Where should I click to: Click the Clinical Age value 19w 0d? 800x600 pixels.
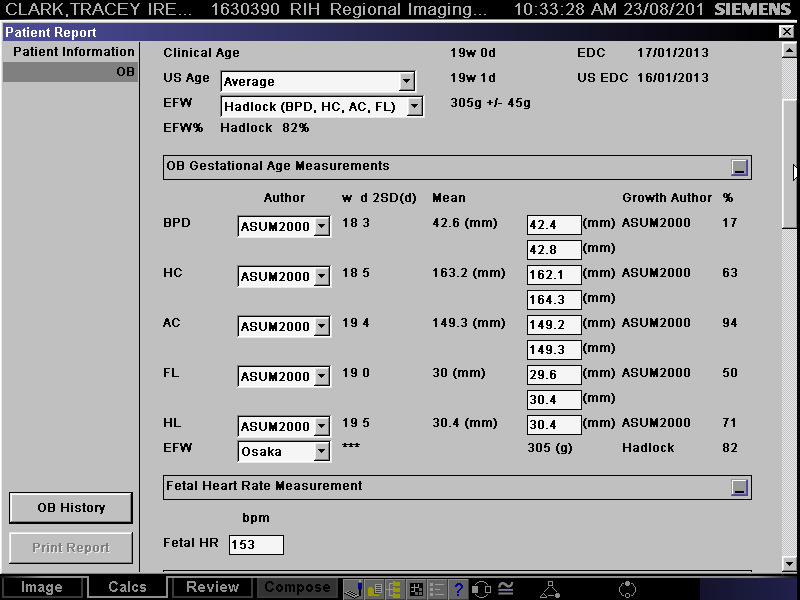click(472, 53)
